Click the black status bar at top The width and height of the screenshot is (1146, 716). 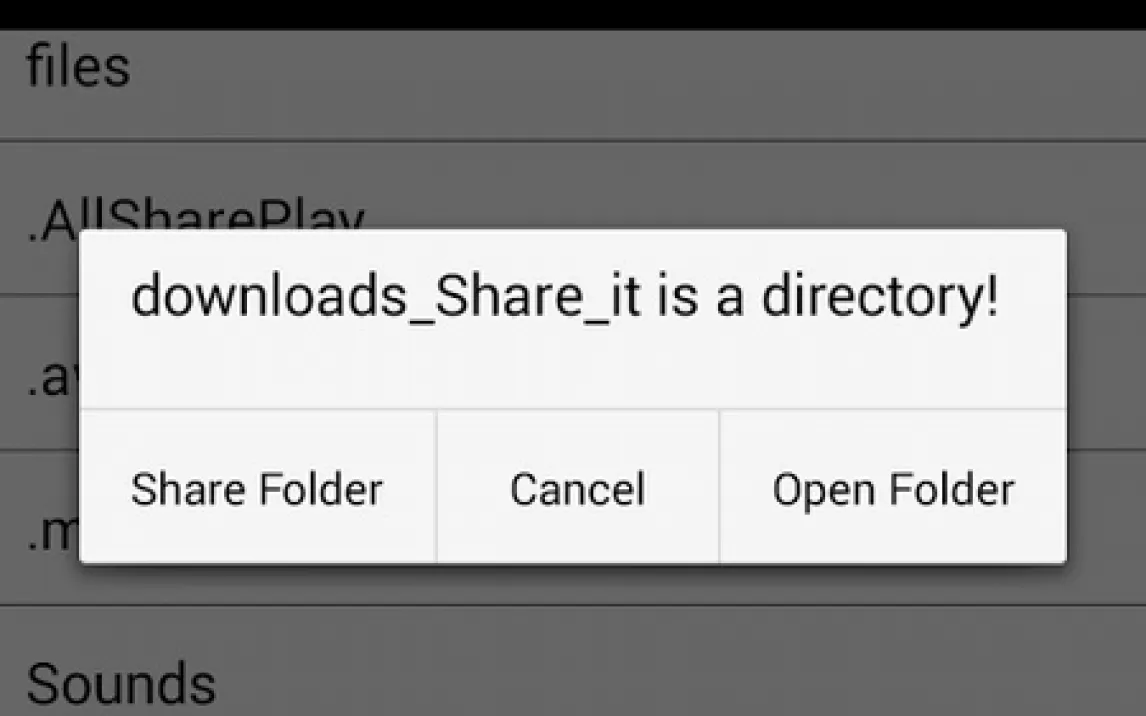pos(573,14)
